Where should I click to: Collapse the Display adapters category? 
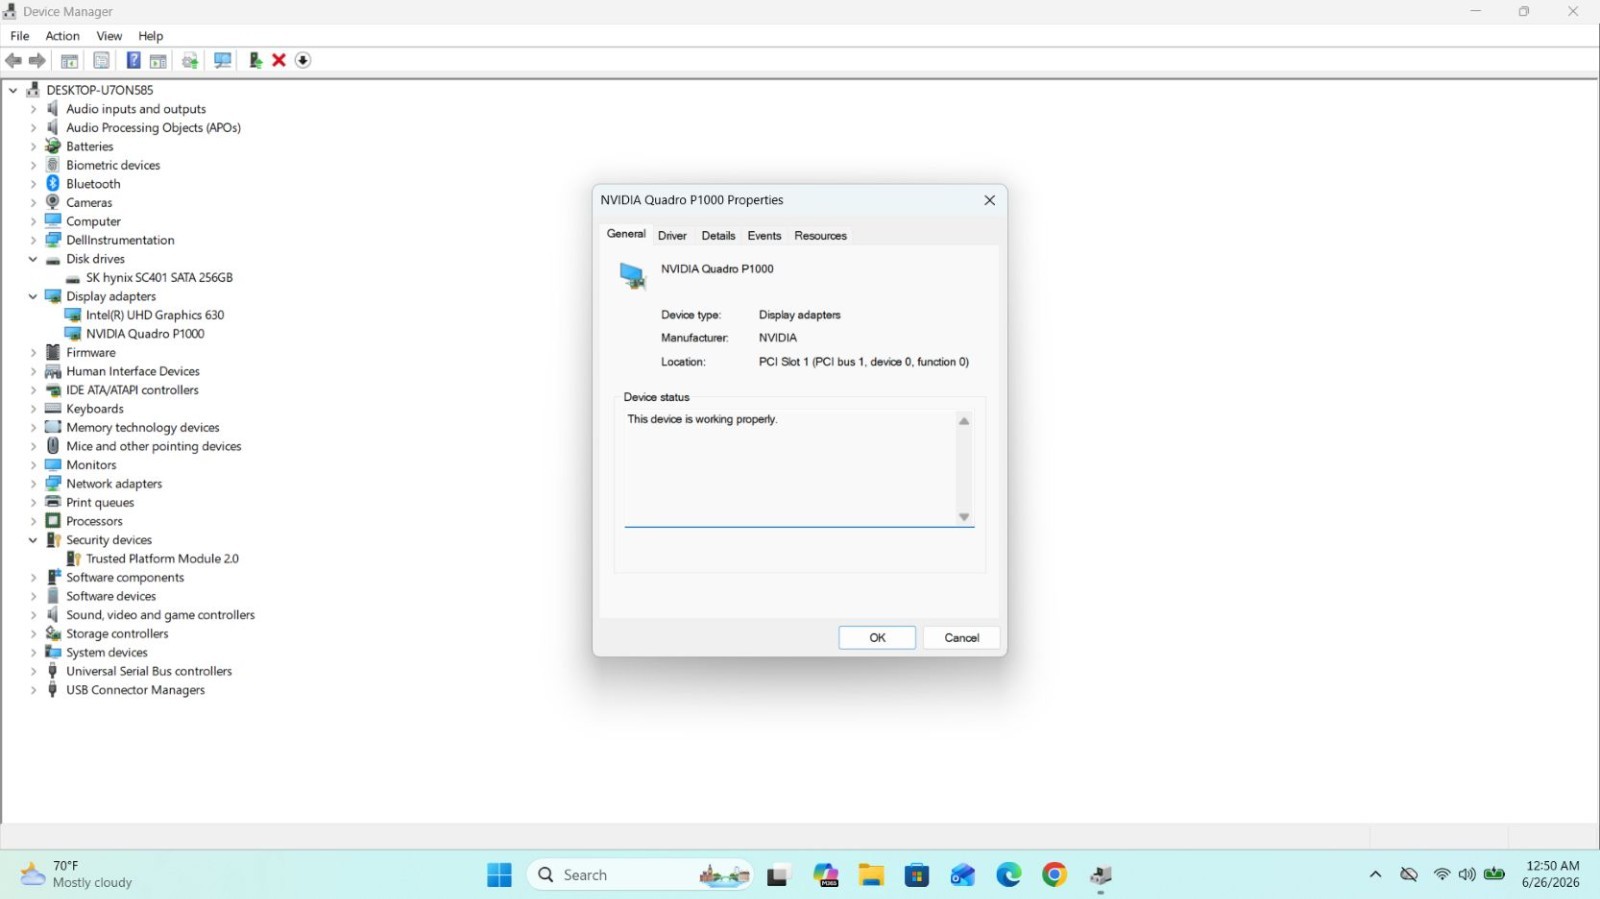coord(33,297)
